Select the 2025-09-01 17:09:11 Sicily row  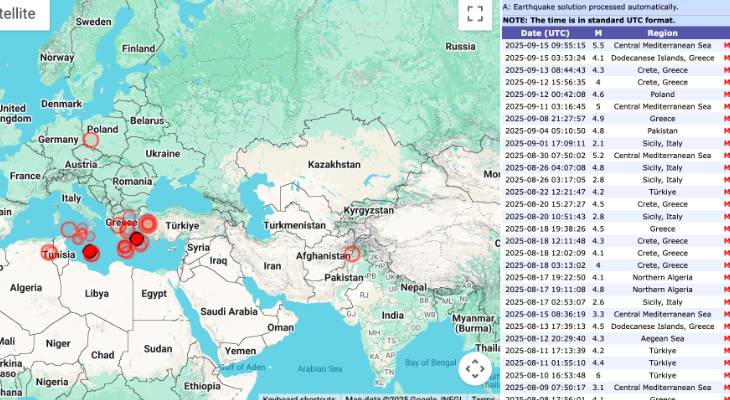[616, 143]
